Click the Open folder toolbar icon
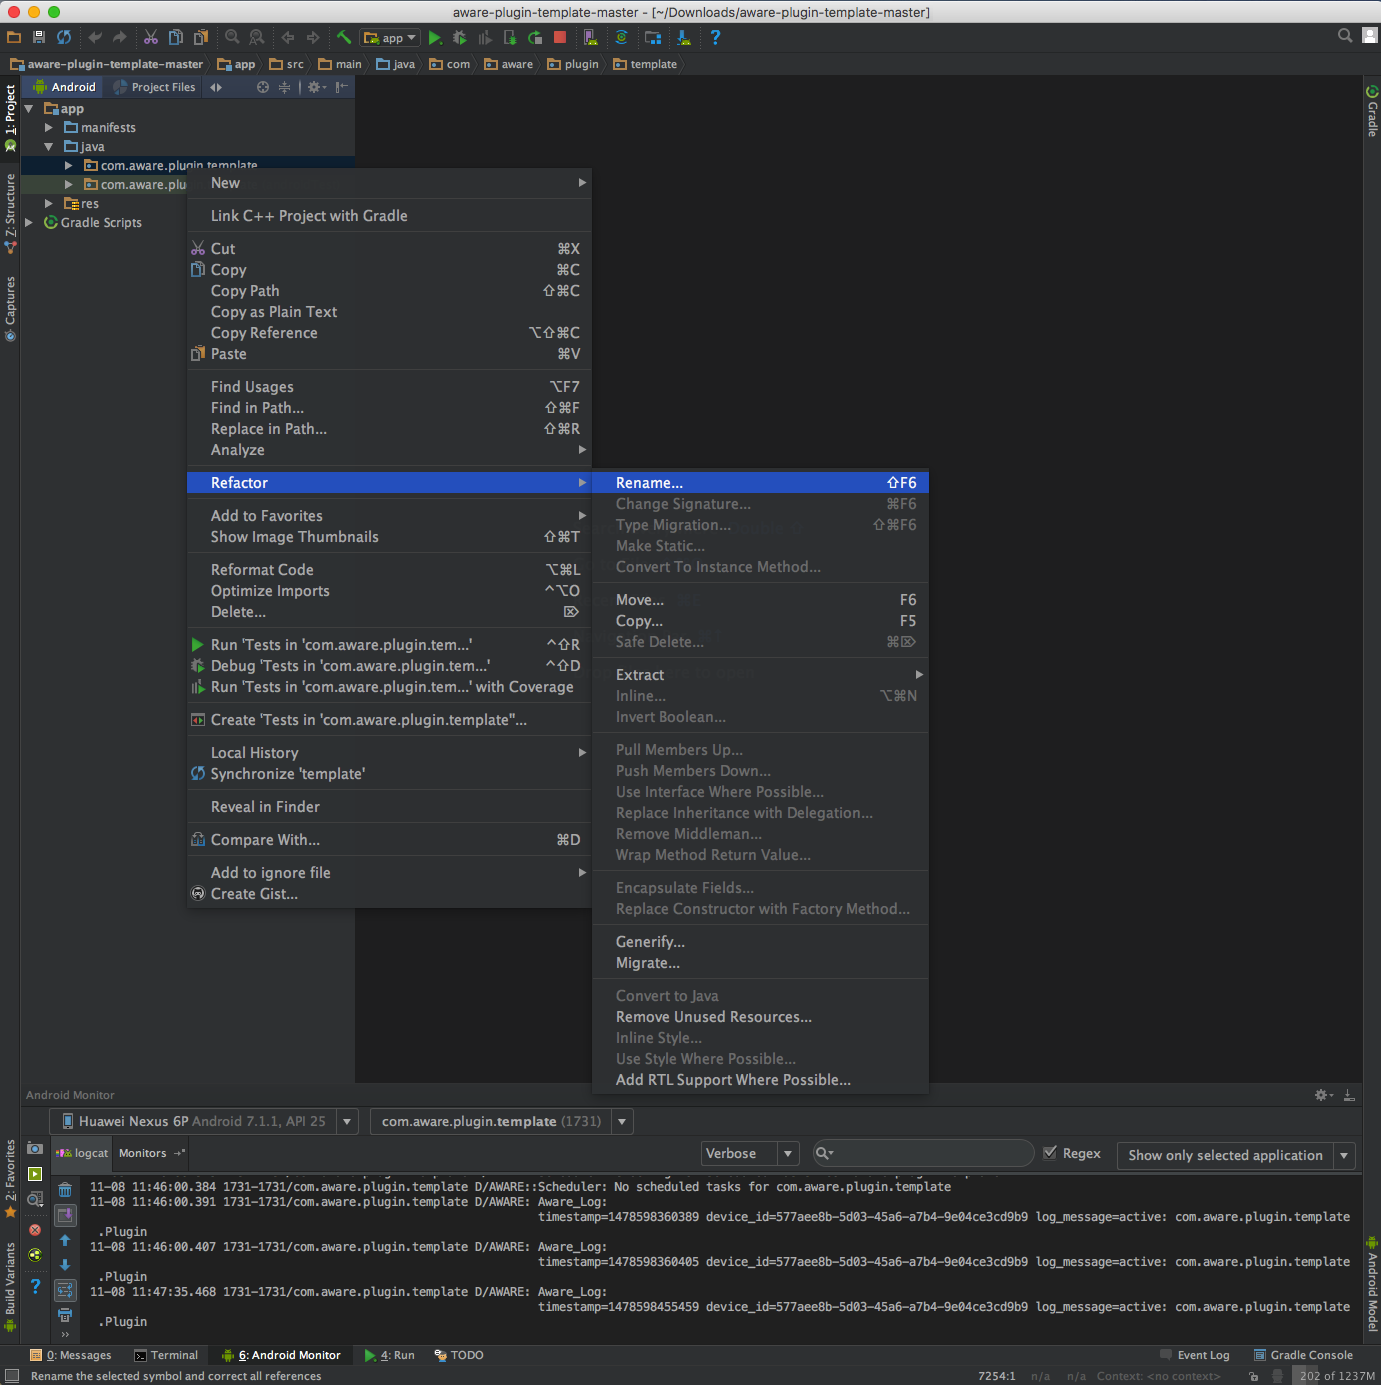The height and width of the screenshot is (1385, 1381). (14, 37)
